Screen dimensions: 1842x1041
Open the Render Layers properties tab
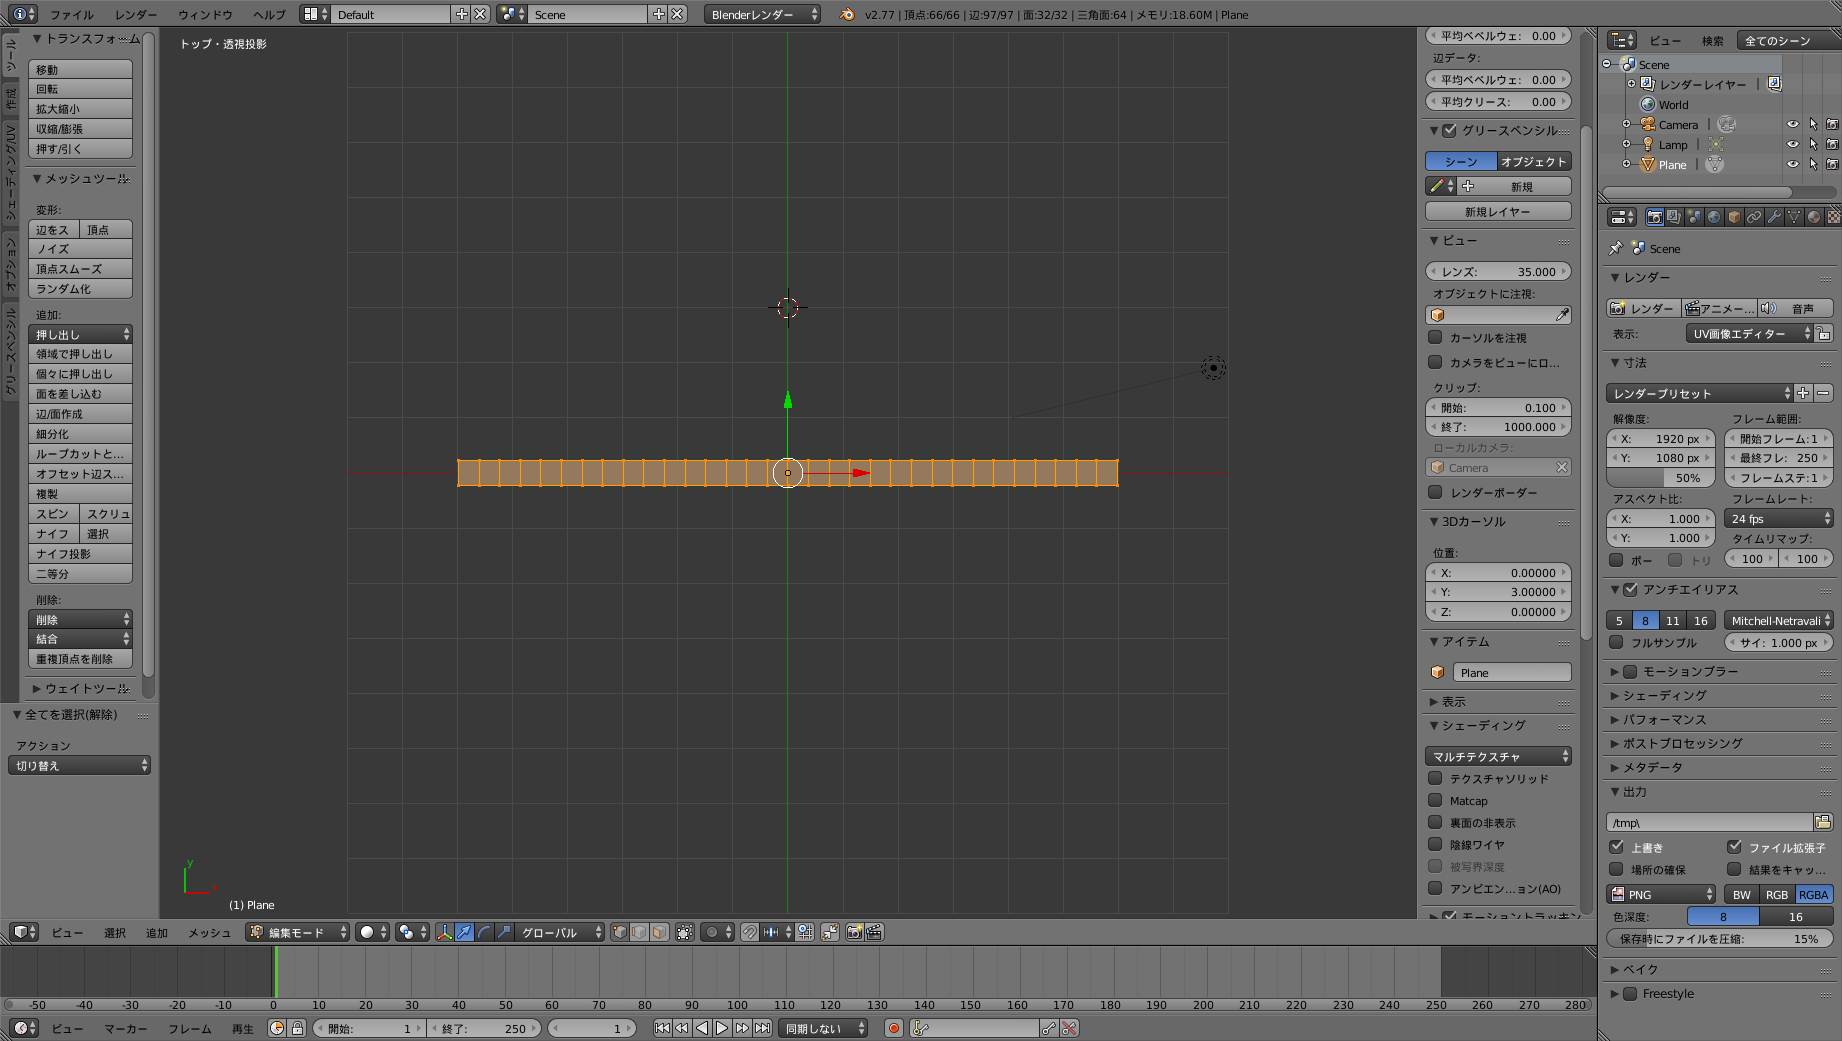(x=1674, y=217)
